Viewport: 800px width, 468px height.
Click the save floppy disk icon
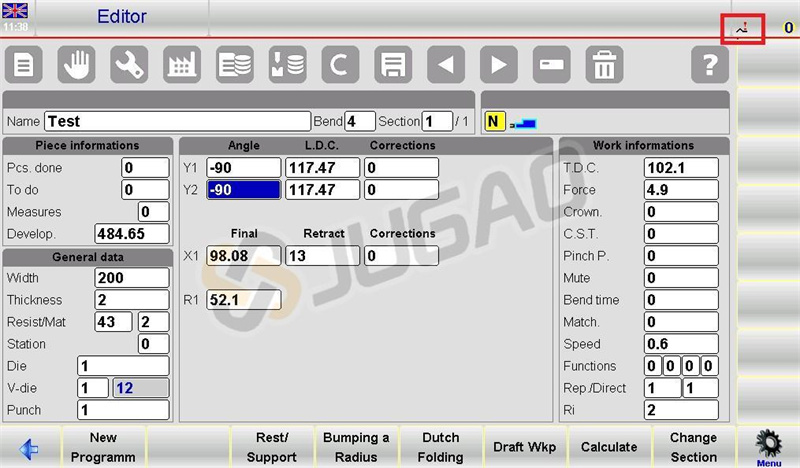393,65
